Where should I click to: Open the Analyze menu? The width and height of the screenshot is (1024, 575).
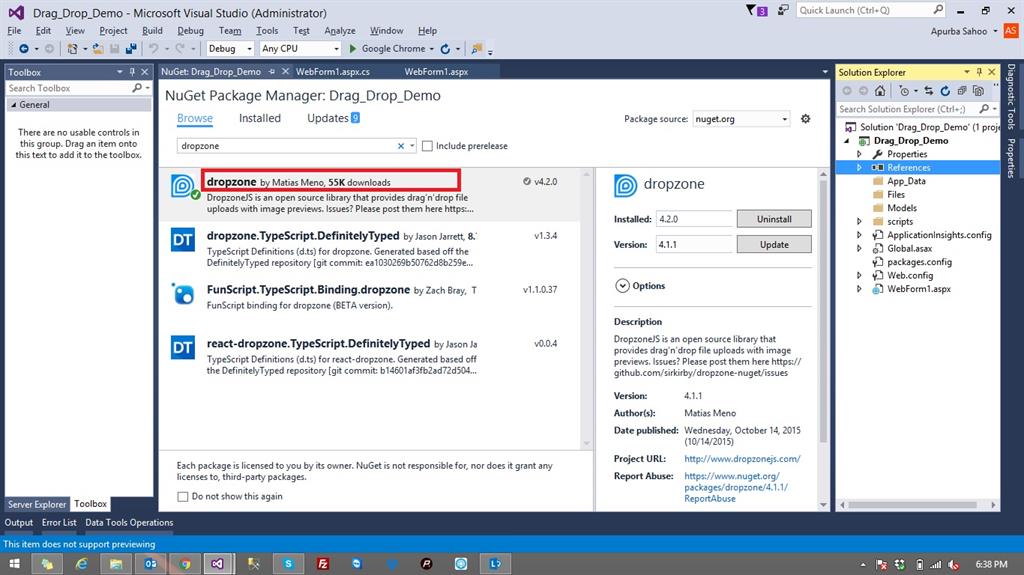pyautogui.click(x=340, y=31)
